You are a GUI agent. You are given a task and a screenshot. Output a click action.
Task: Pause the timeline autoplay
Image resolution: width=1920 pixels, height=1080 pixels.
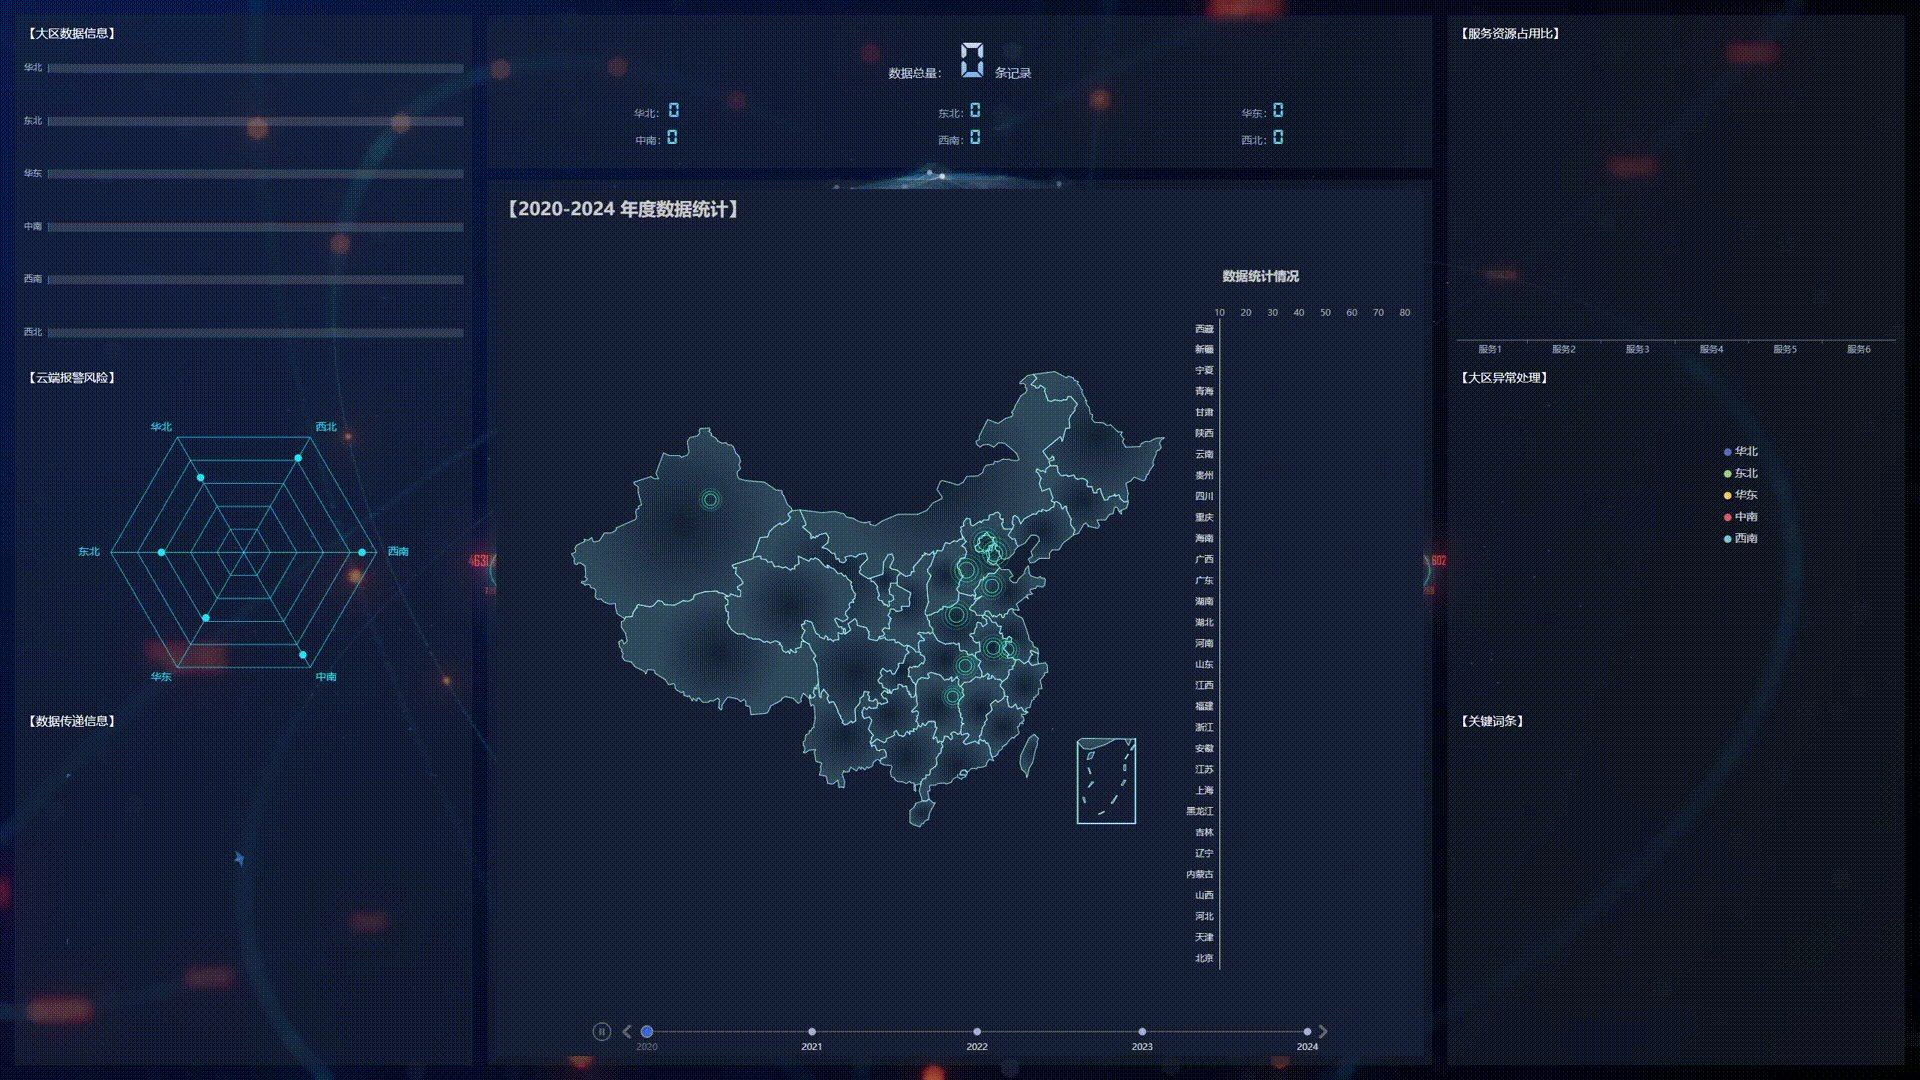click(x=601, y=1031)
